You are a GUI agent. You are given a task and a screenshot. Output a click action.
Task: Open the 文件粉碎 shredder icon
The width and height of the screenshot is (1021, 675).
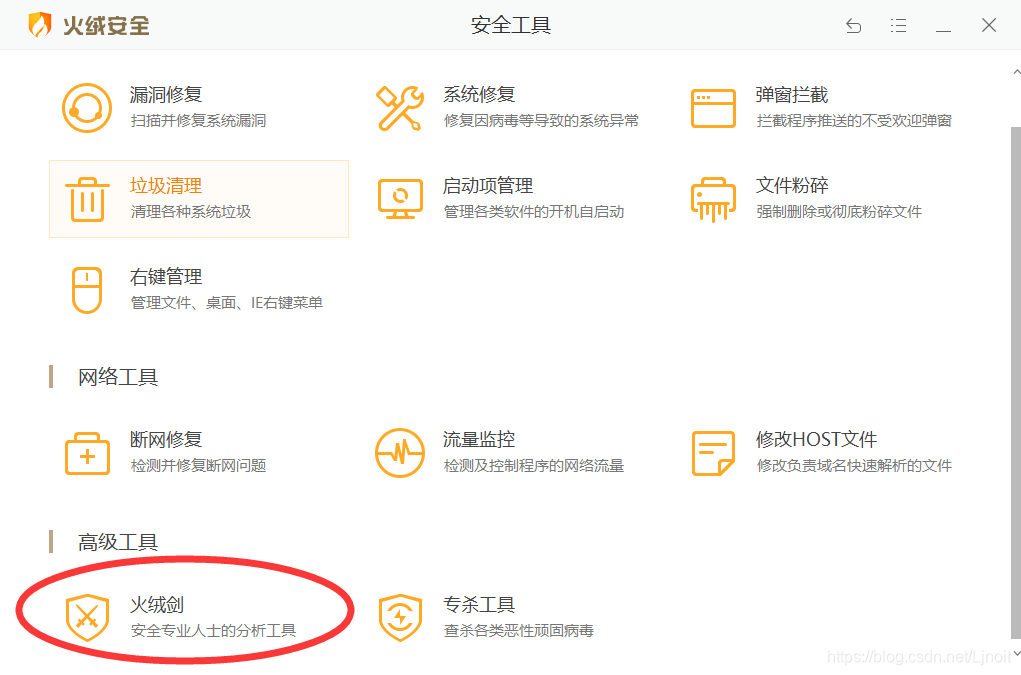pos(713,199)
